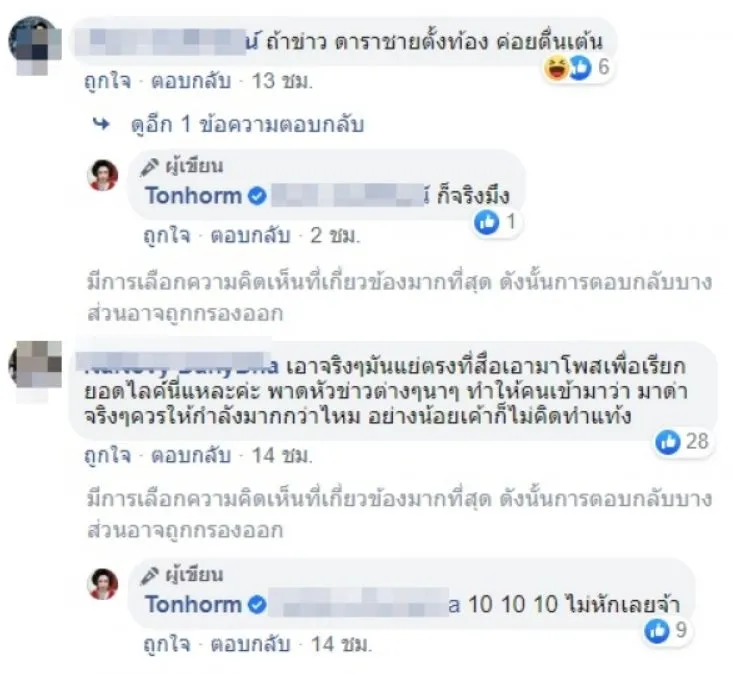Viewport: 733px width, 674px height.
Task: Open the top commenter's profile picture
Action: 32,41
